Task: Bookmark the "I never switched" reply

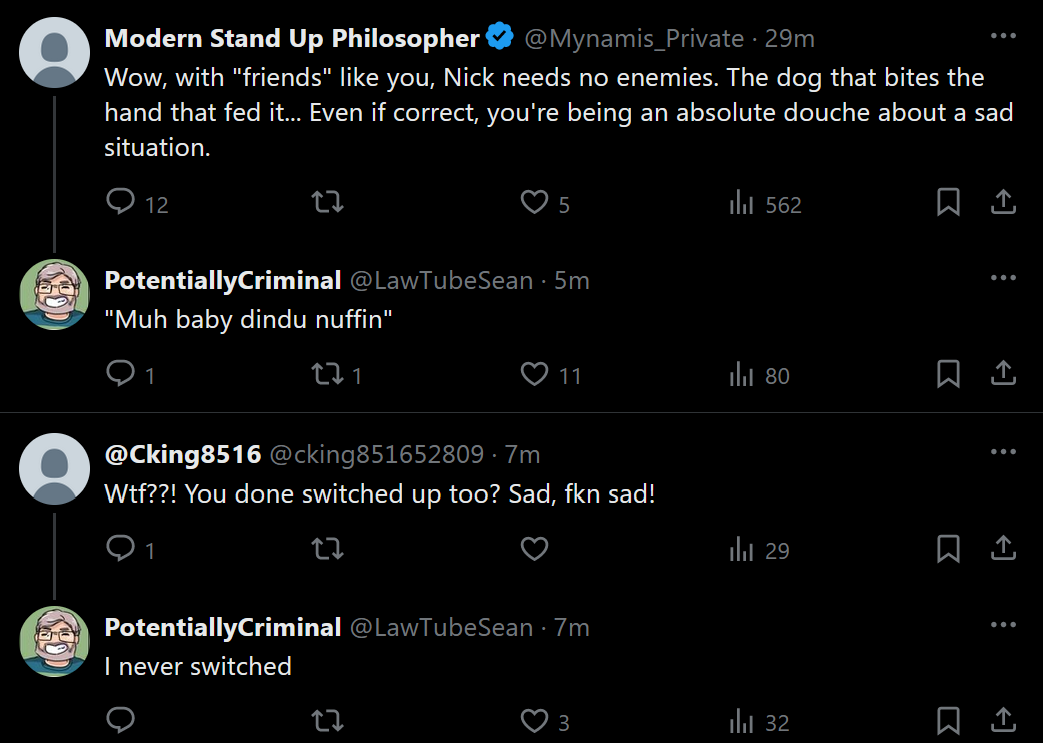Action: tap(948, 721)
